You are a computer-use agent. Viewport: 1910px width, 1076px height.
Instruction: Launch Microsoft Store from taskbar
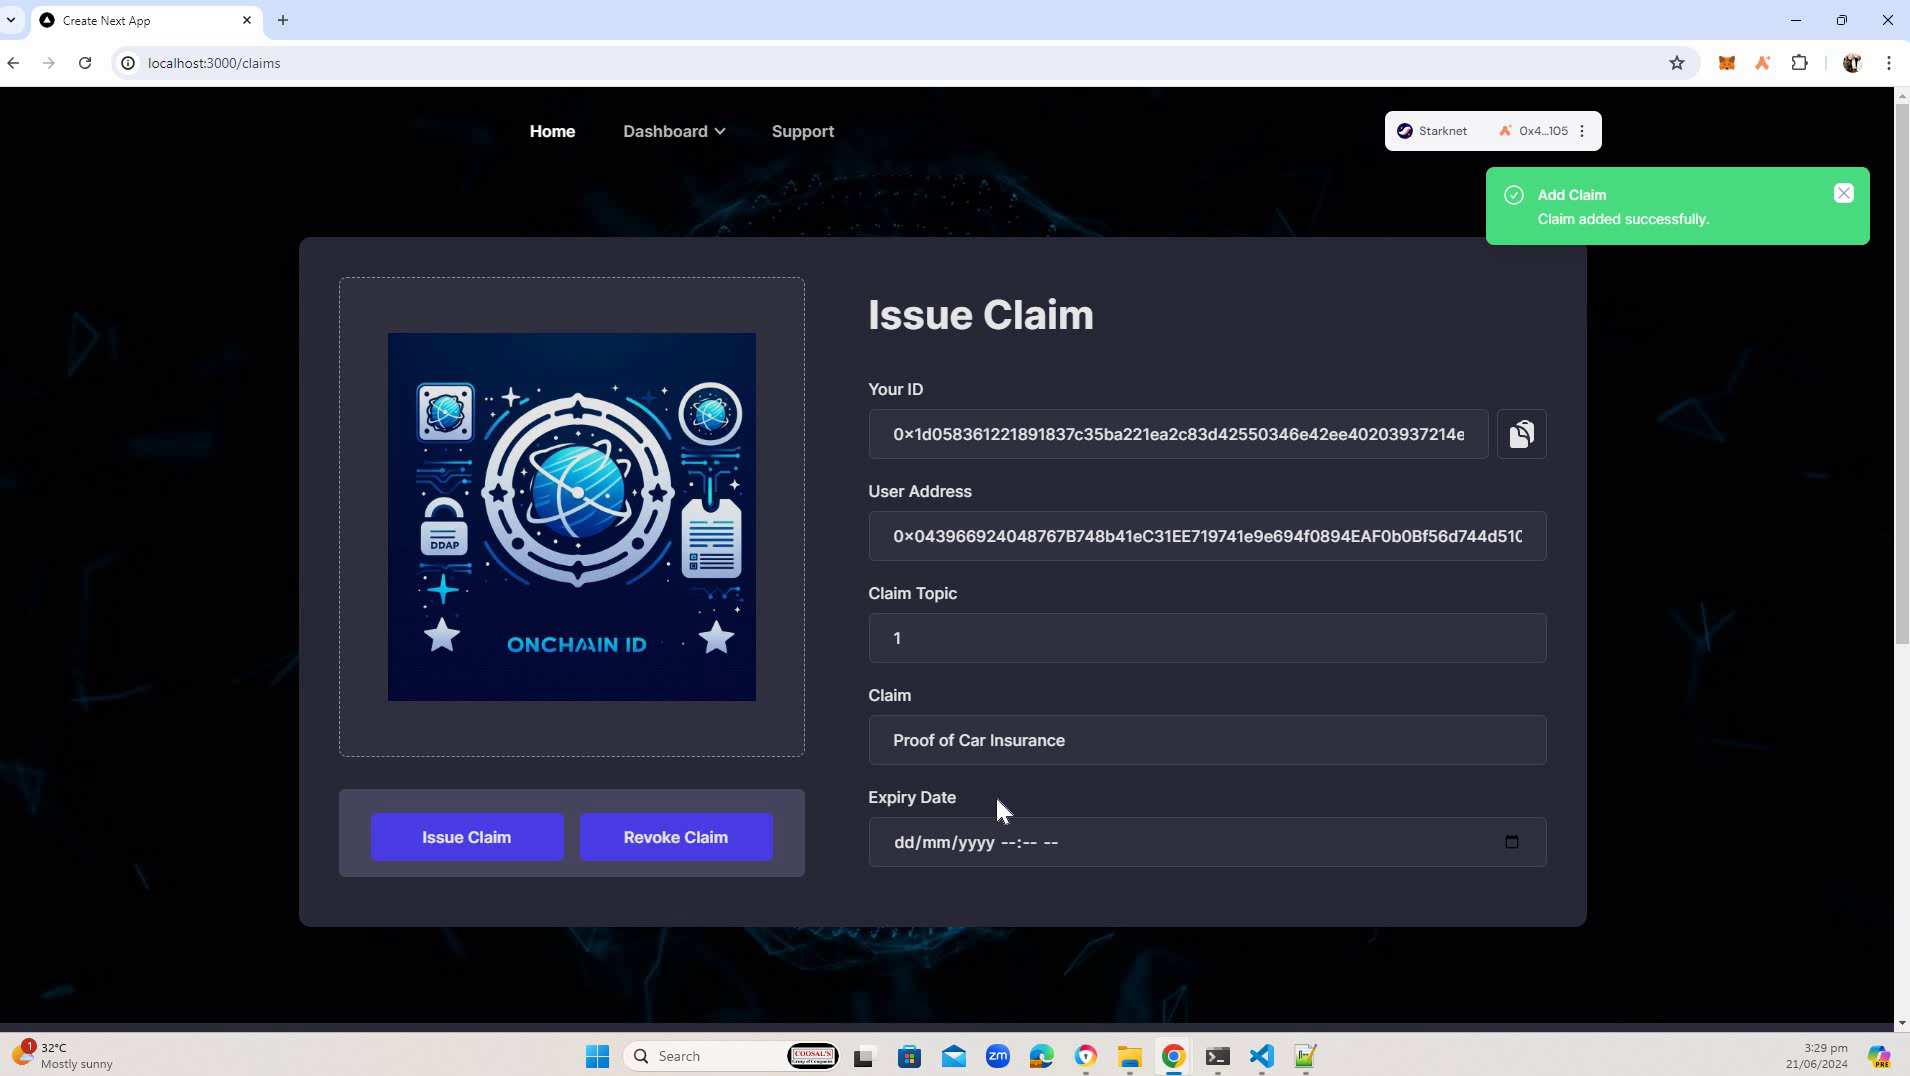pyautogui.click(x=909, y=1056)
